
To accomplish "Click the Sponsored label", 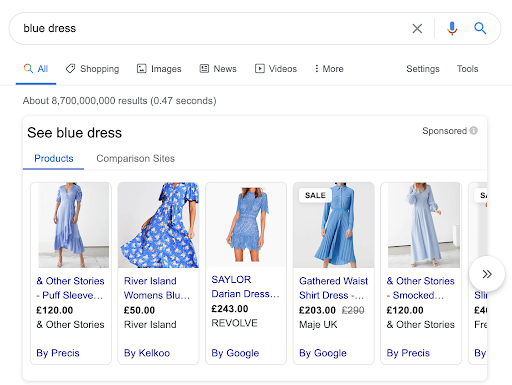I will click(444, 131).
